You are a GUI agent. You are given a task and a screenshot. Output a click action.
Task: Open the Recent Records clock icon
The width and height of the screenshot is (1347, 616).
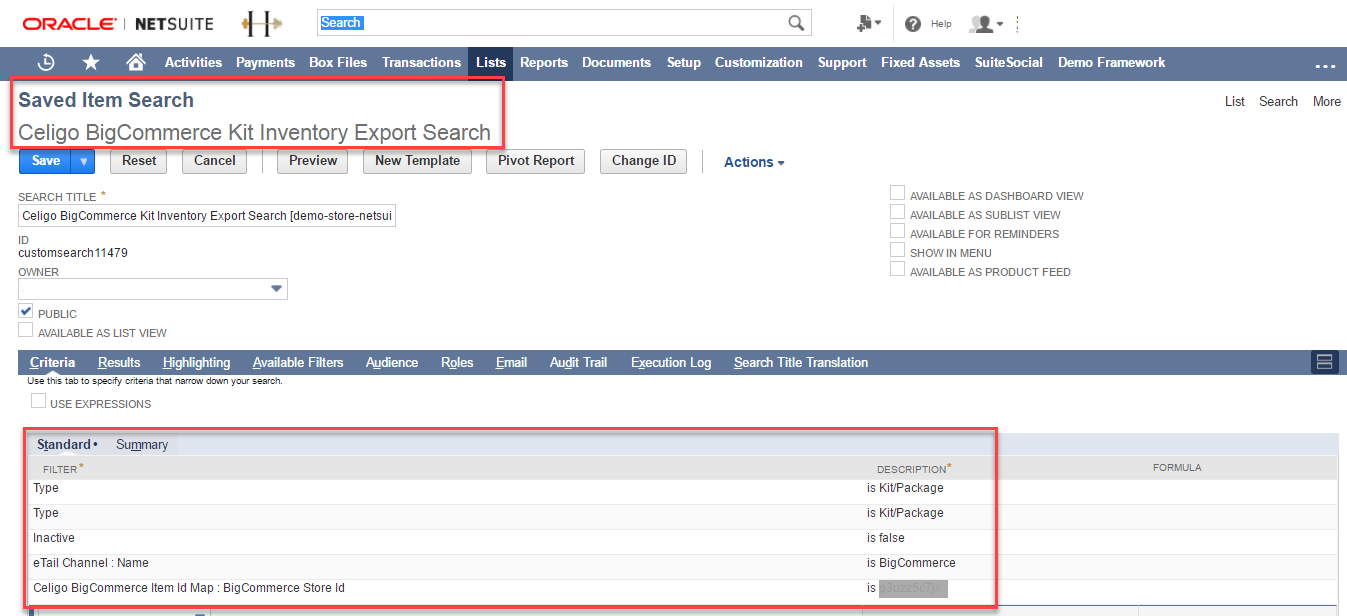pyautogui.click(x=46, y=62)
